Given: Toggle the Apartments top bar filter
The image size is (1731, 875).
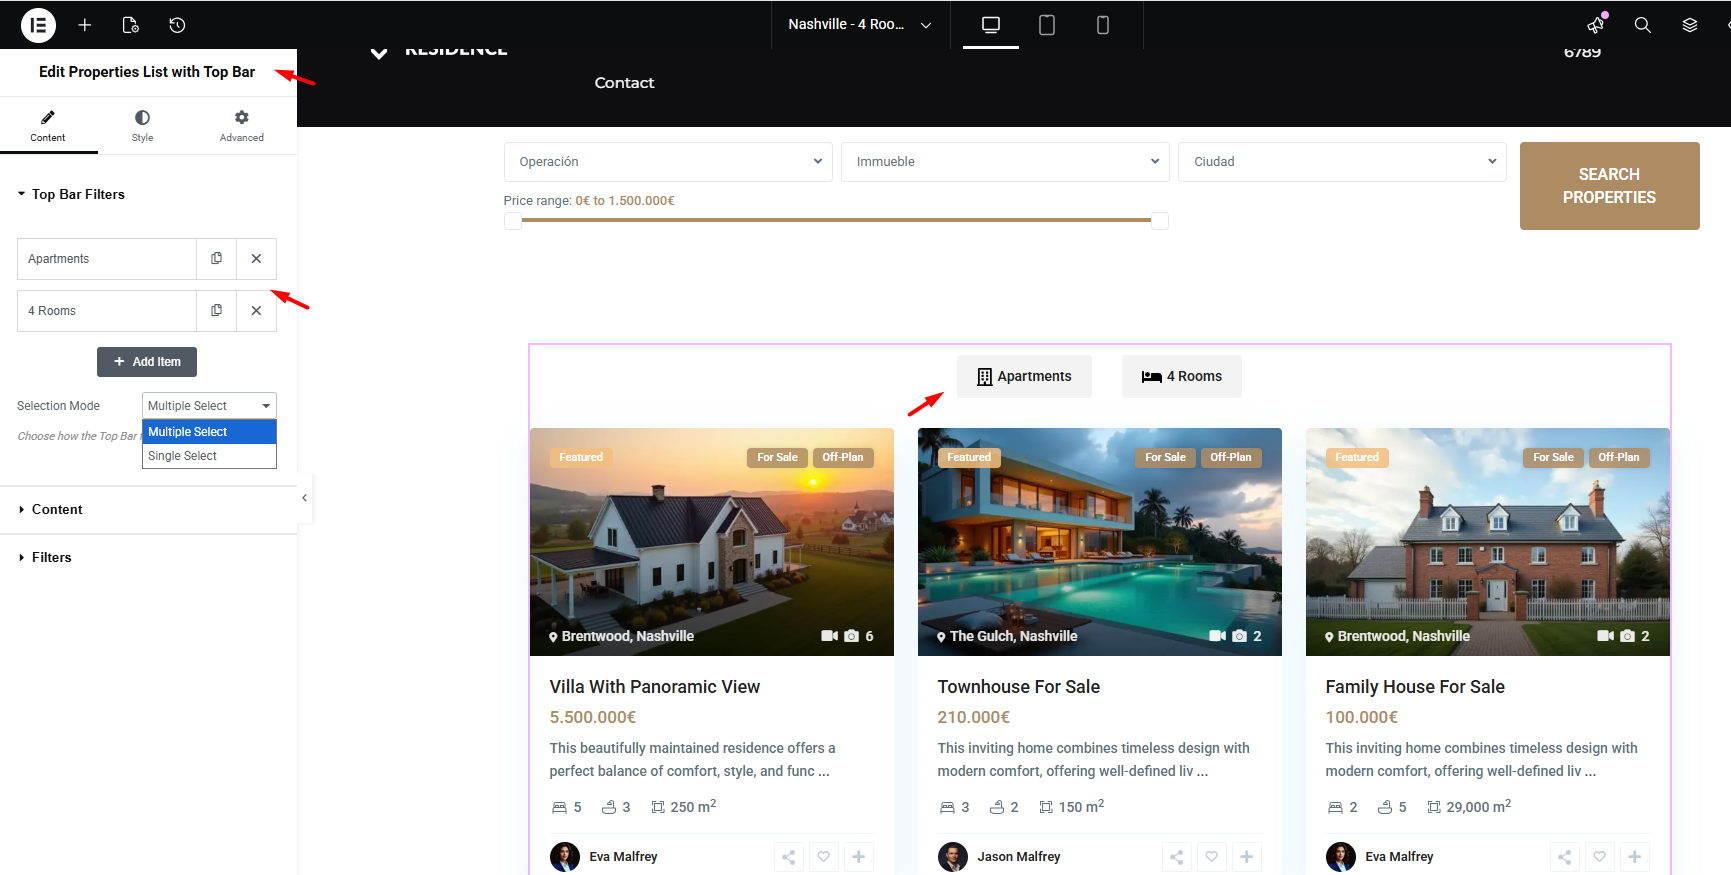Looking at the screenshot, I should (1024, 377).
